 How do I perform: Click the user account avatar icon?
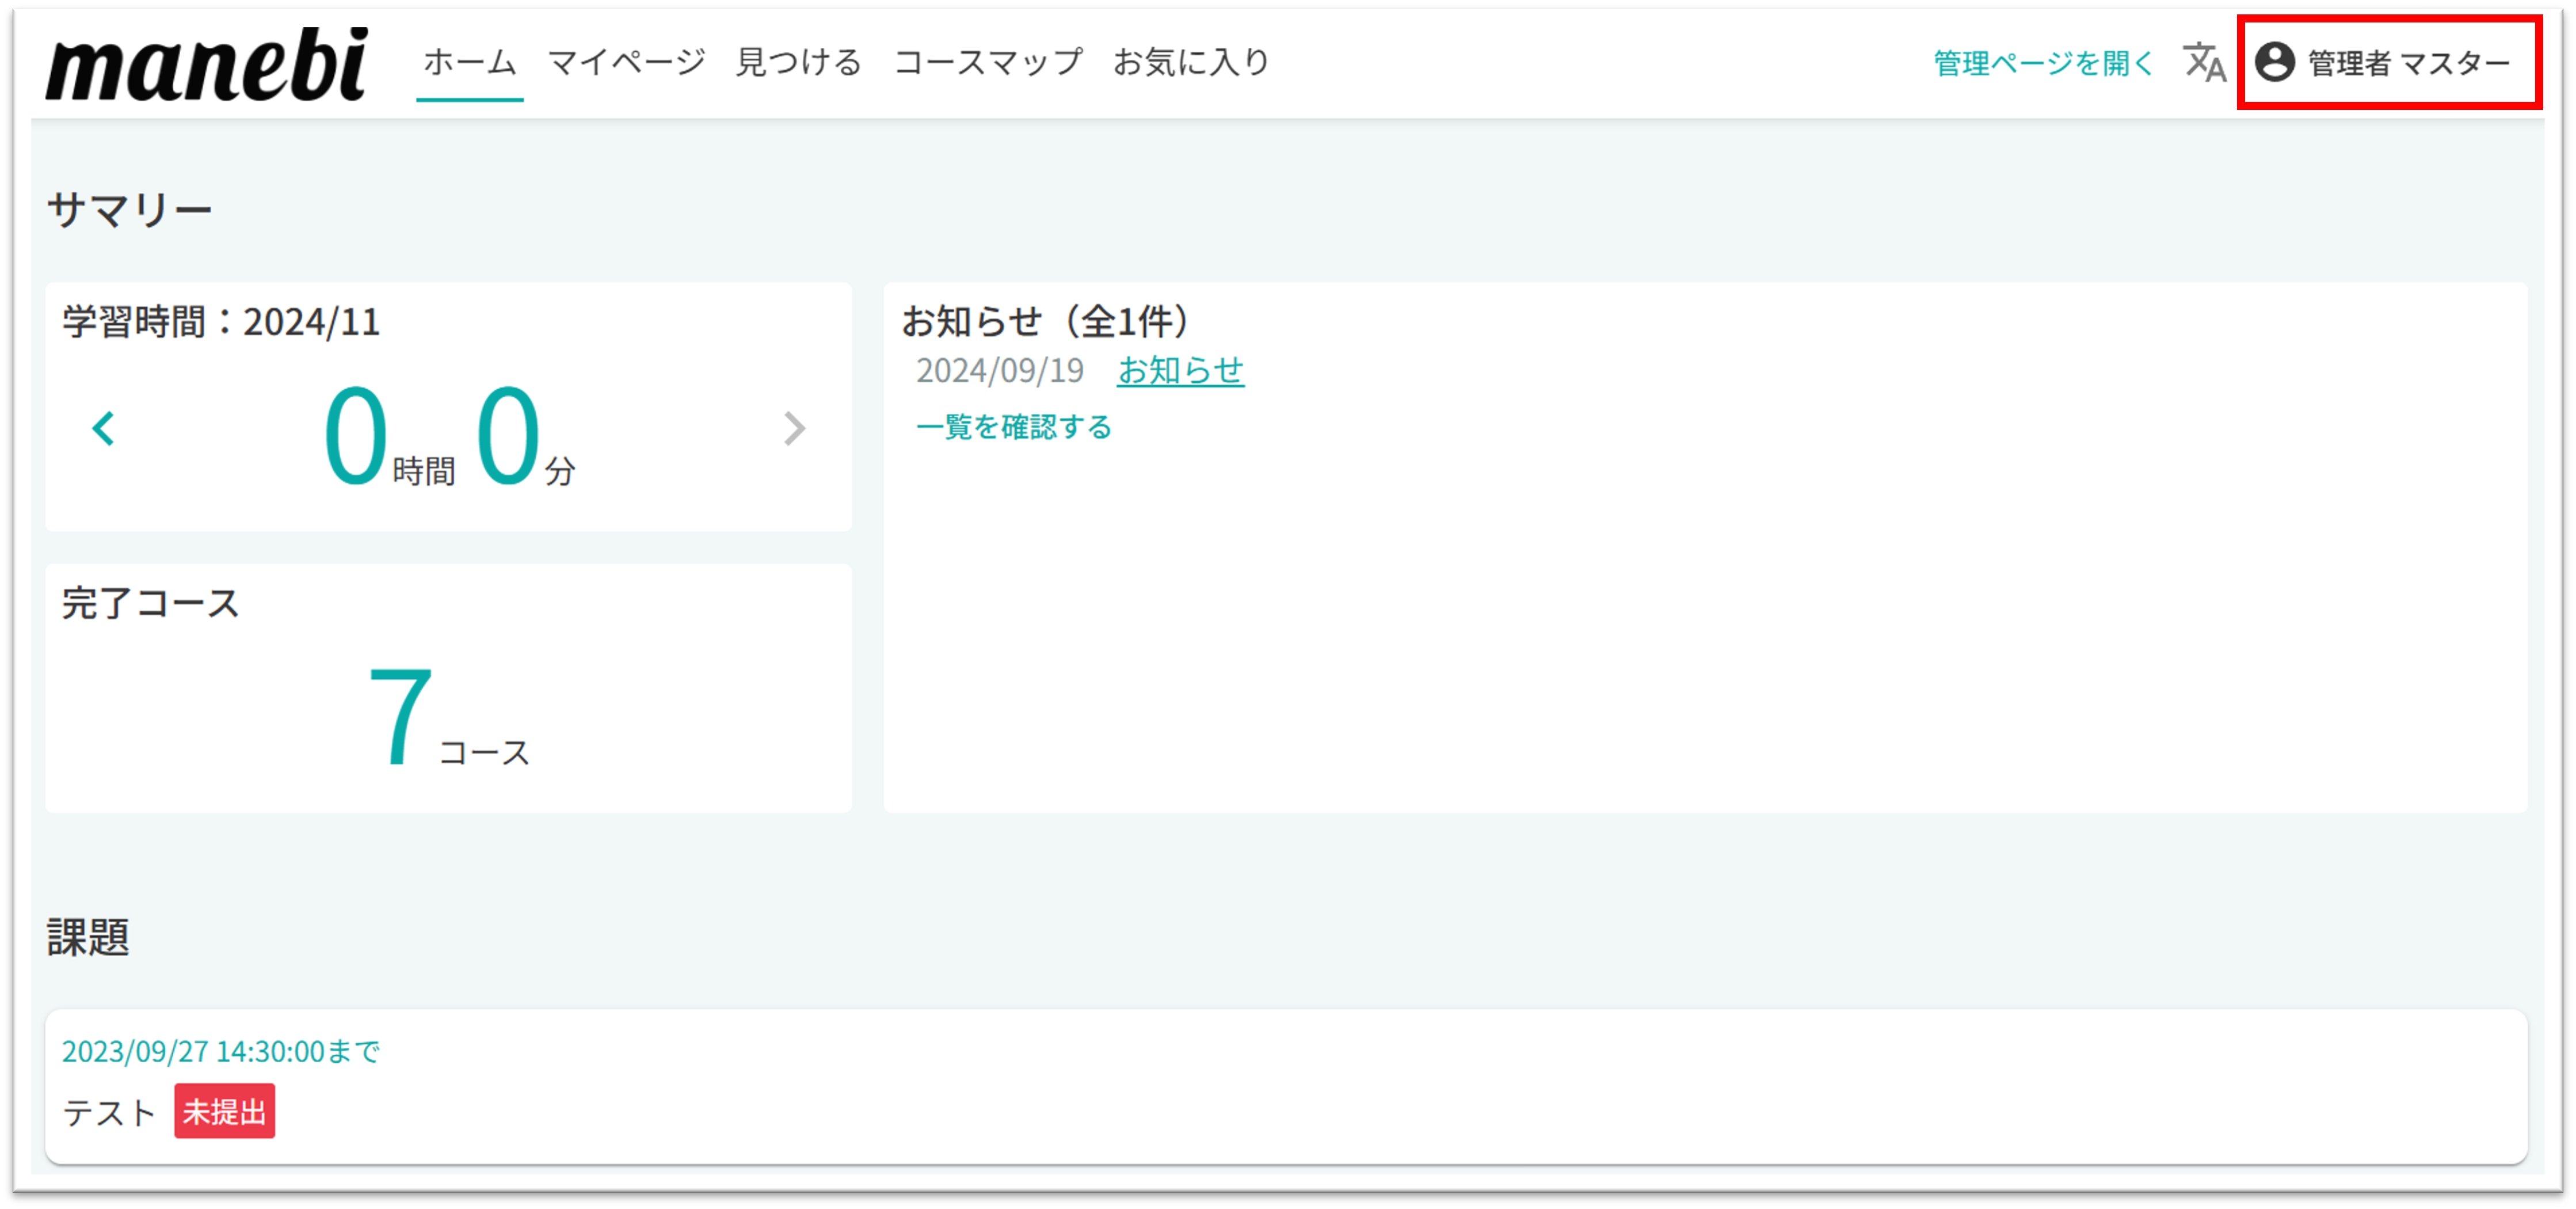(x=2275, y=62)
